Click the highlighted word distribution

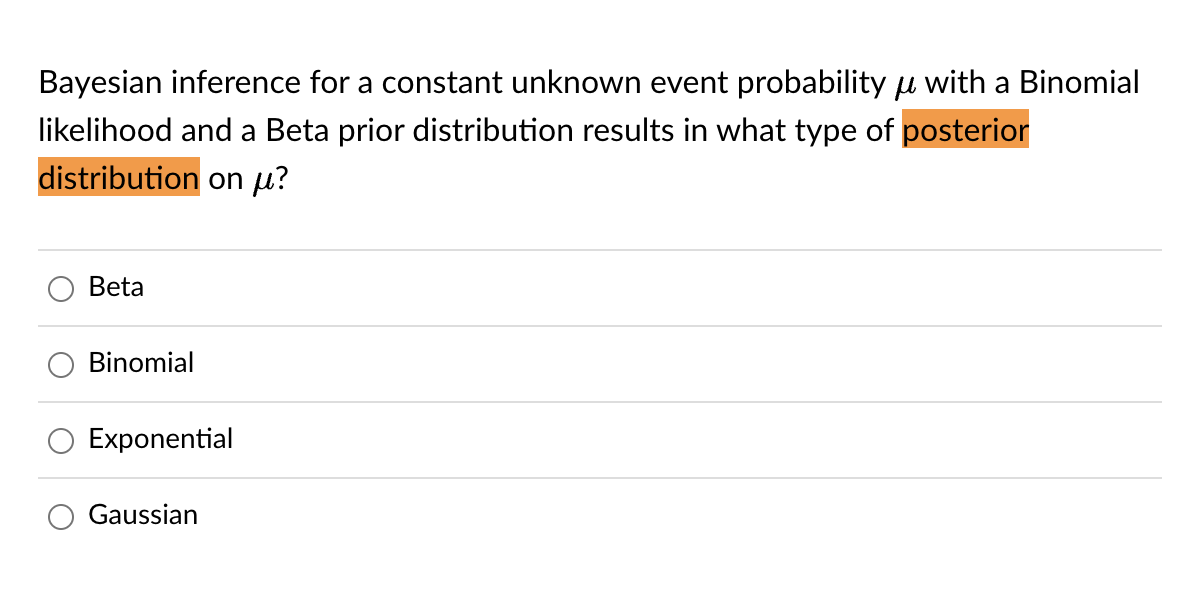tap(118, 178)
